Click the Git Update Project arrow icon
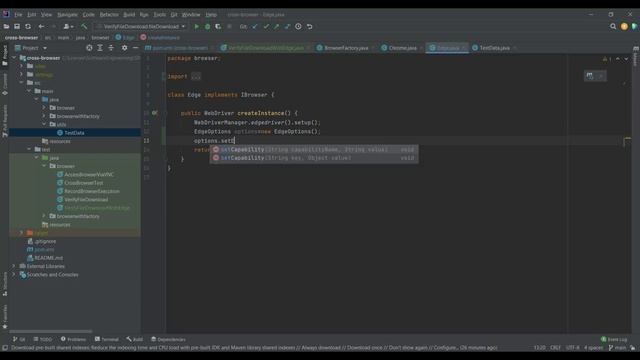The height and width of the screenshot is (360, 640). pyautogui.click(x=255, y=27)
